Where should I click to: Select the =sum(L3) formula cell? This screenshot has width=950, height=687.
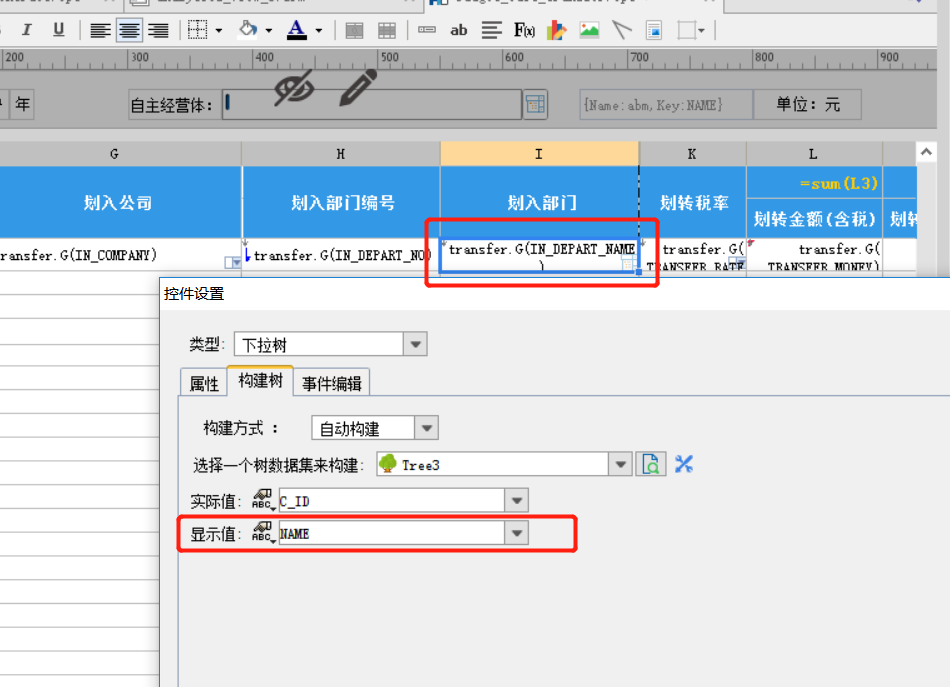[814, 183]
